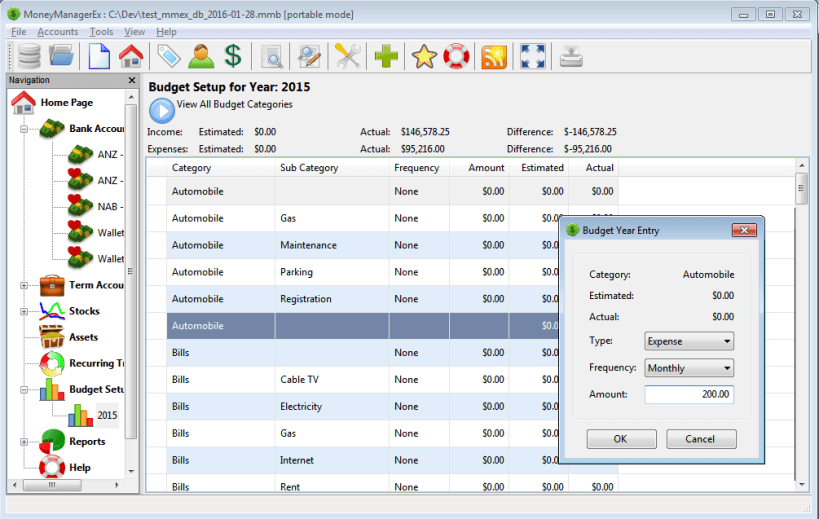Collapse the Bank Accounts tree node
The image size is (819, 519).
pyautogui.click(x=22, y=129)
